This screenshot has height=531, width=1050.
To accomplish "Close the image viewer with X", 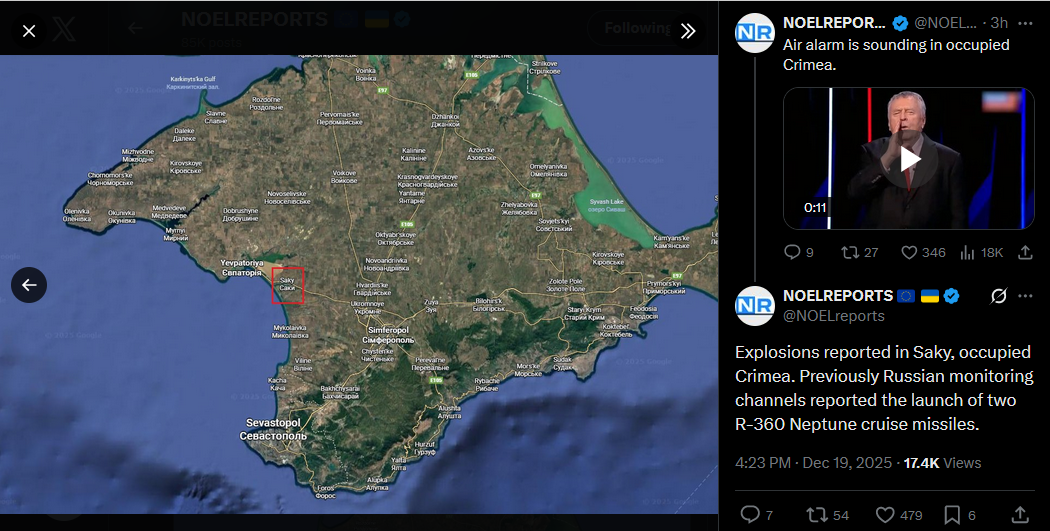I will pyautogui.click(x=29, y=31).
